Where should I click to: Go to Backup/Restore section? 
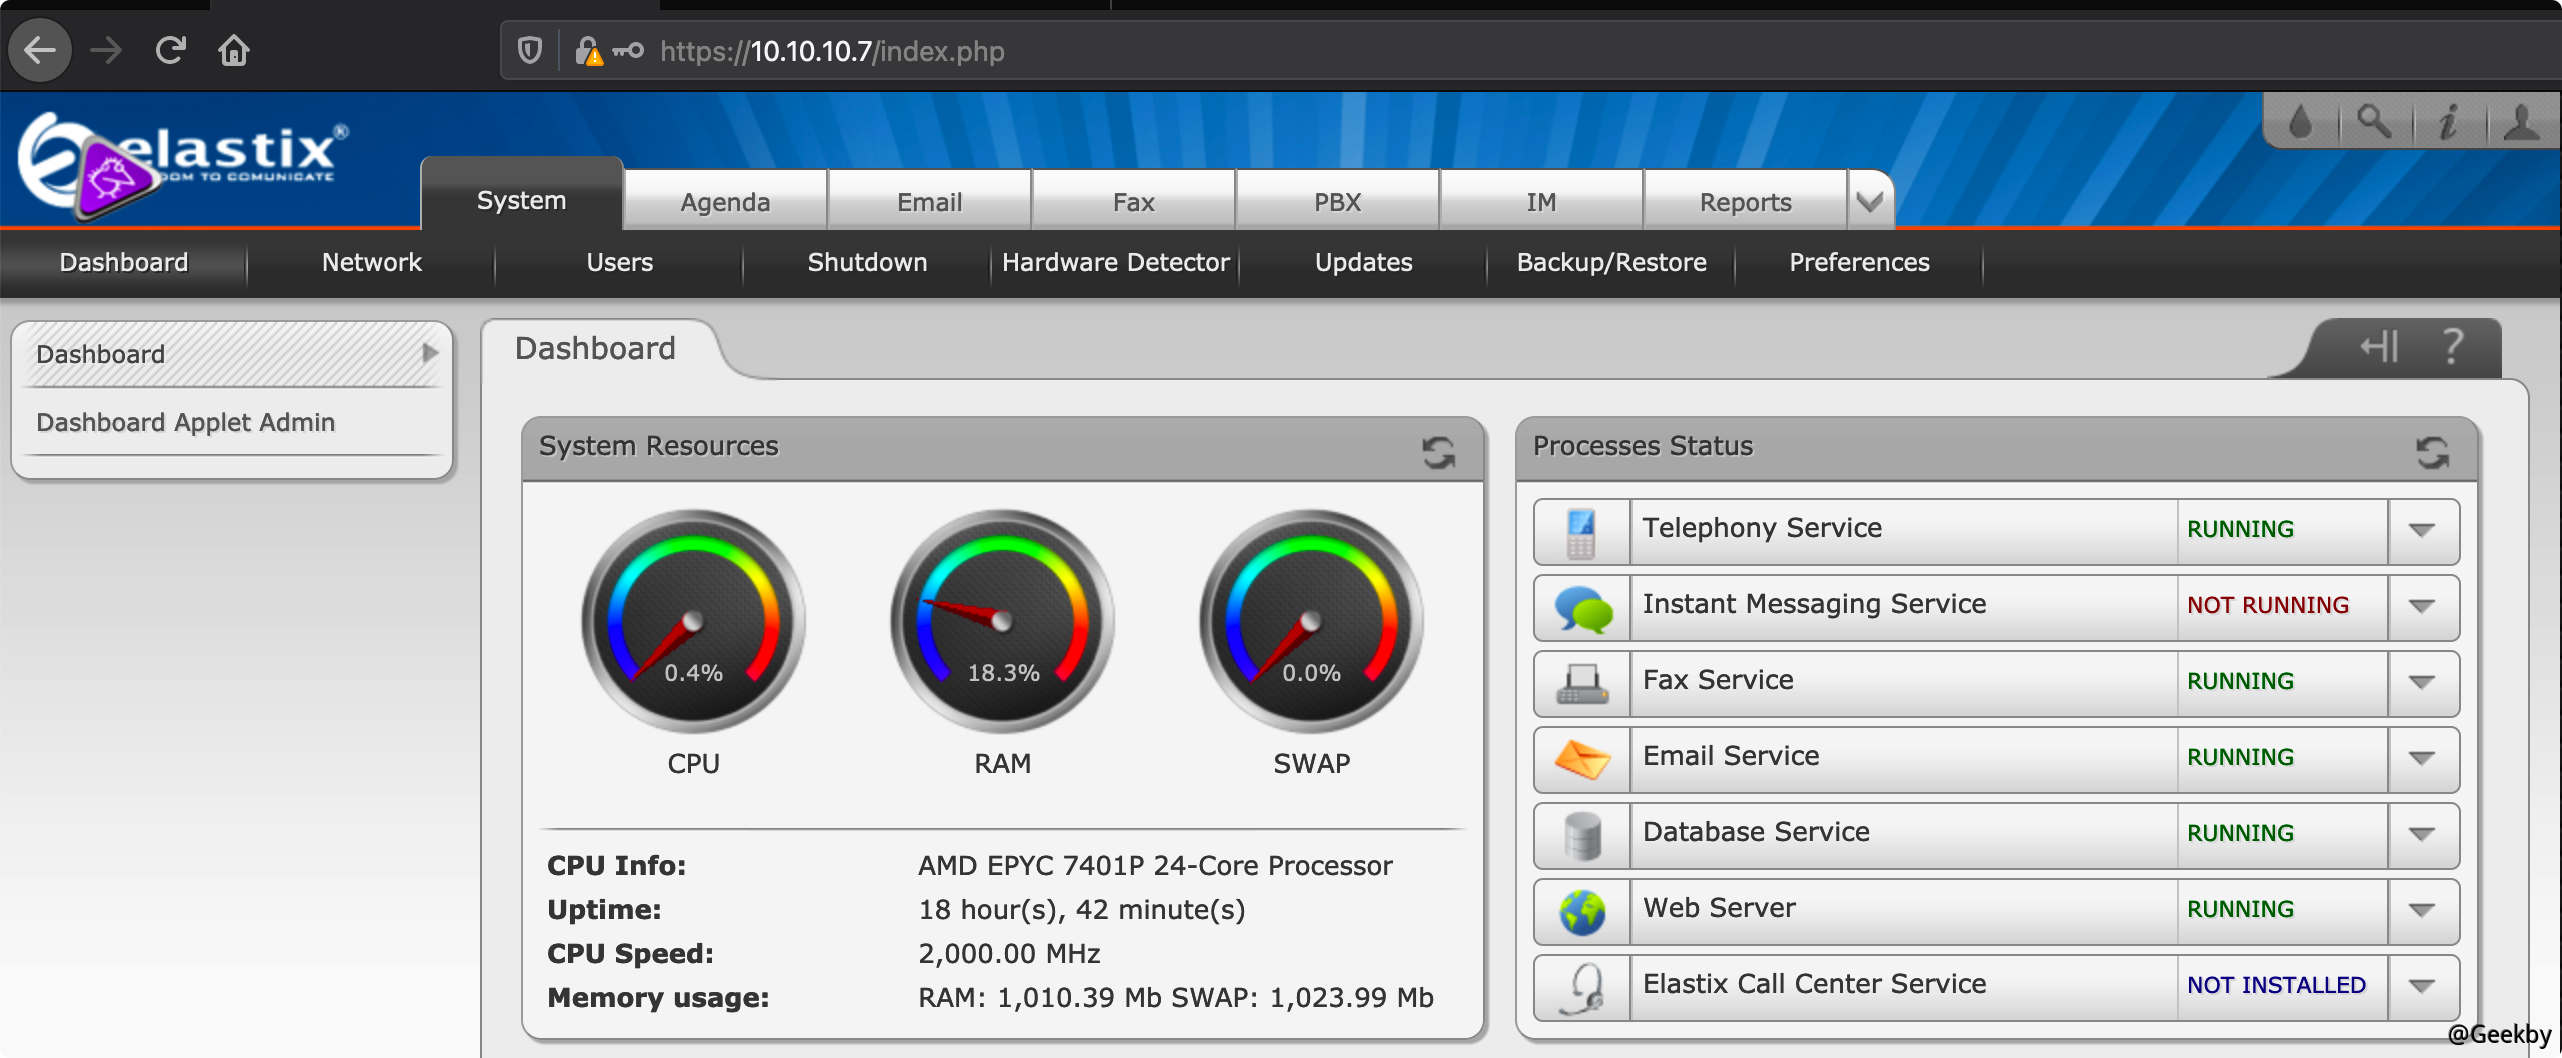pos(1611,262)
